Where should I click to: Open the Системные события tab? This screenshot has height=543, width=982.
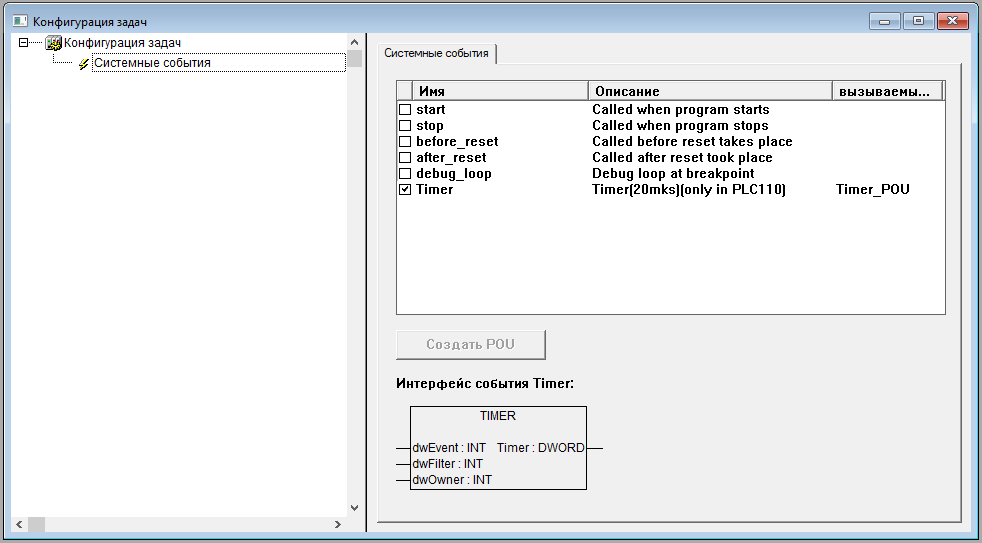[x=437, y=53]
